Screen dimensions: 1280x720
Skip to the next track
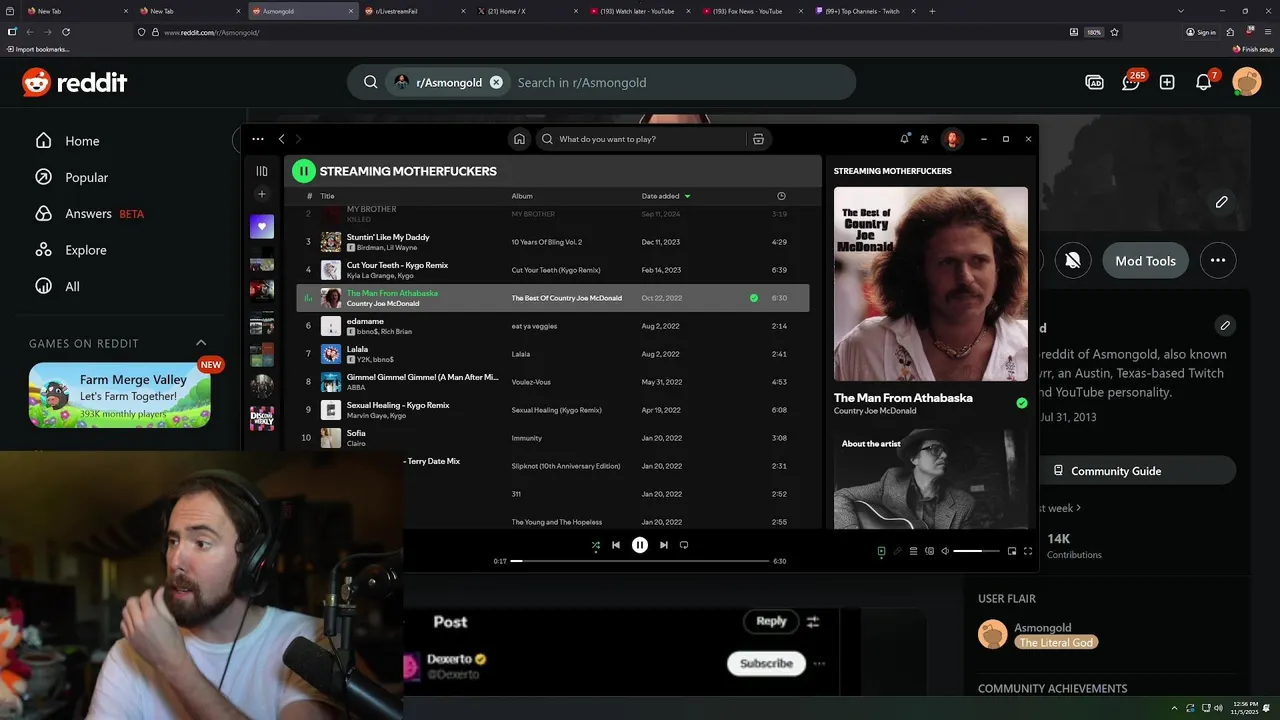point(663,545)
